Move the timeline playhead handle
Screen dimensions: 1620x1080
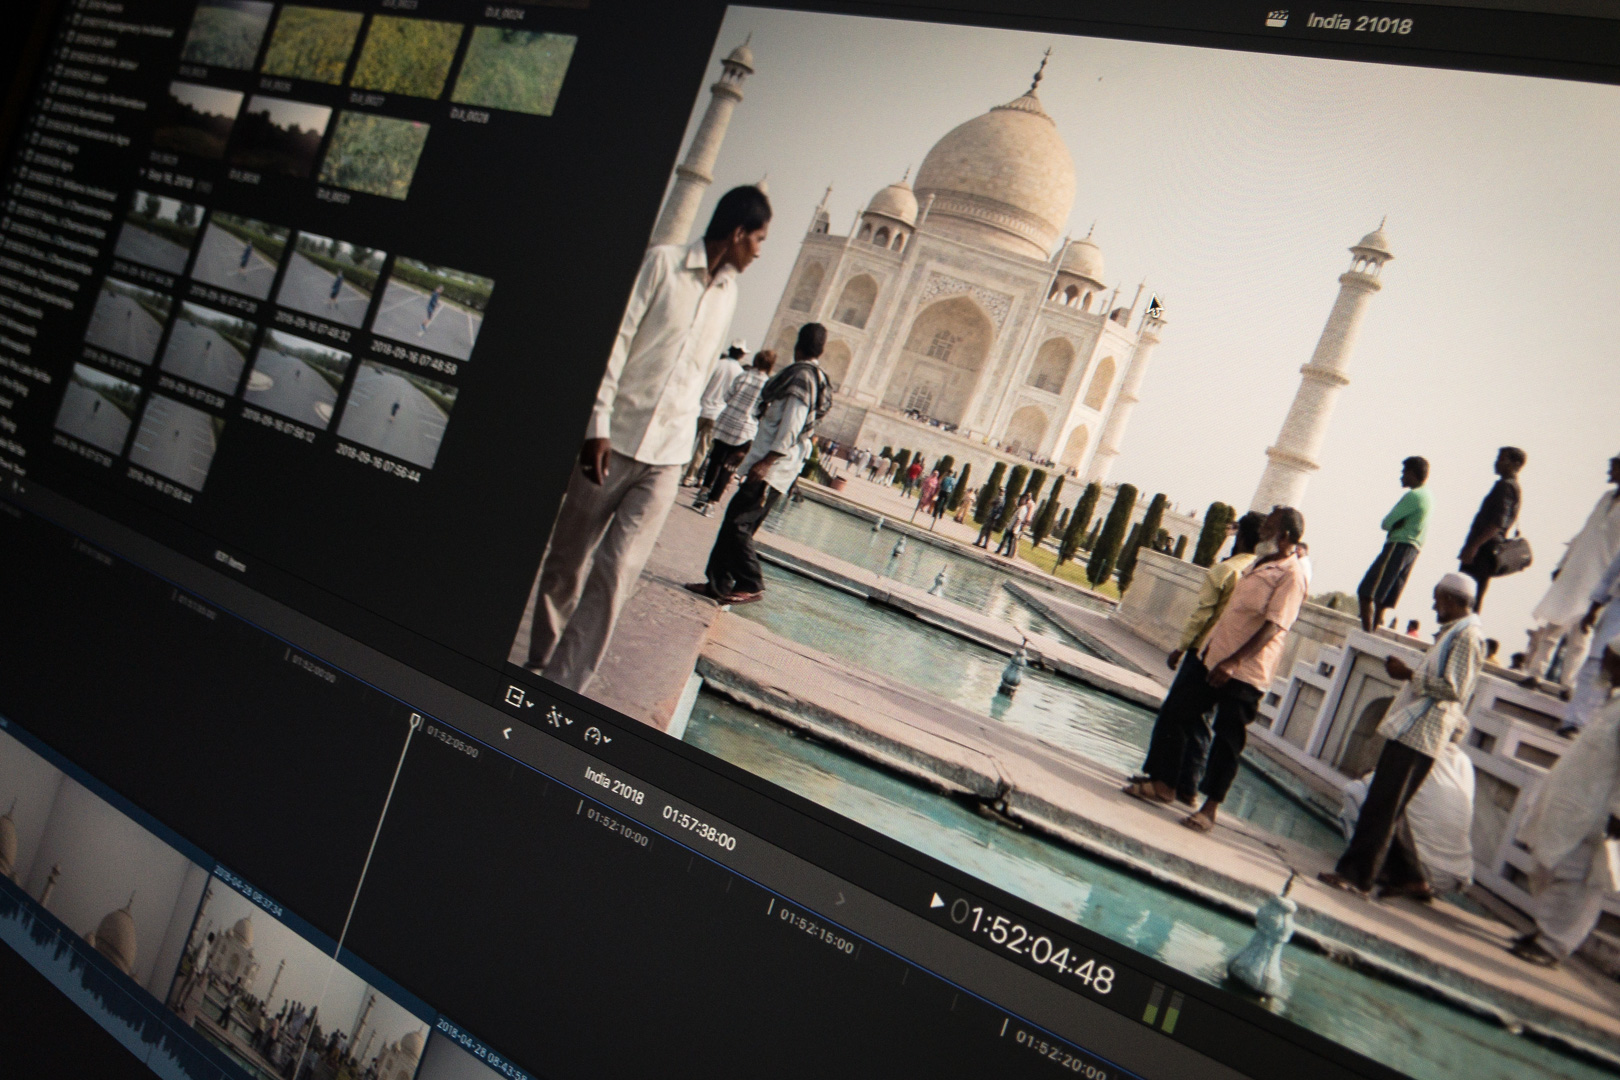pyautogui.click(x=415, y=720)
